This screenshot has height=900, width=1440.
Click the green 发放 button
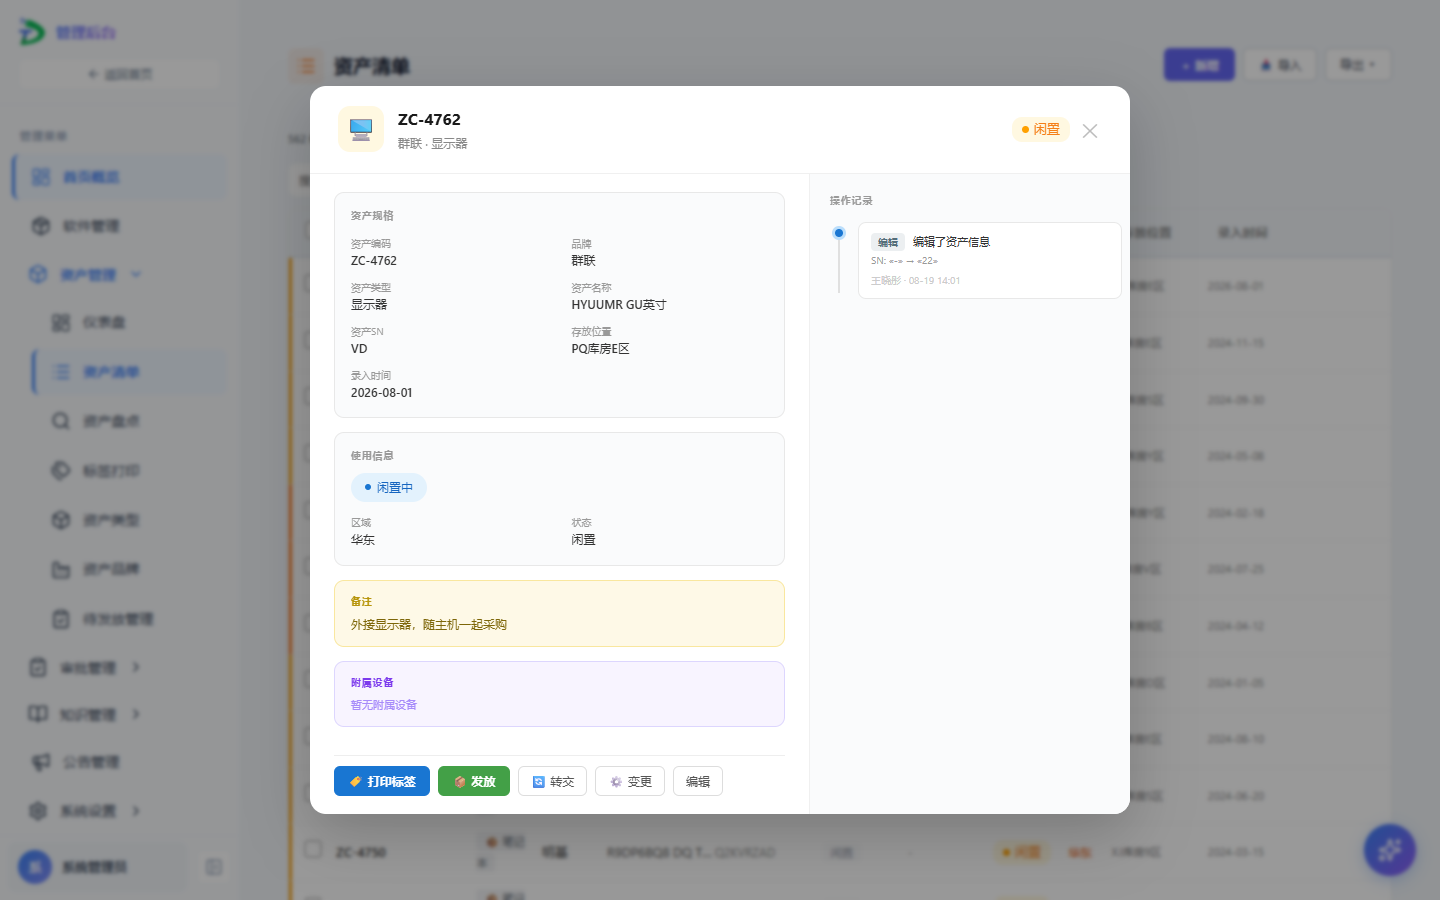pyautogui.click(x=474, y=781)
